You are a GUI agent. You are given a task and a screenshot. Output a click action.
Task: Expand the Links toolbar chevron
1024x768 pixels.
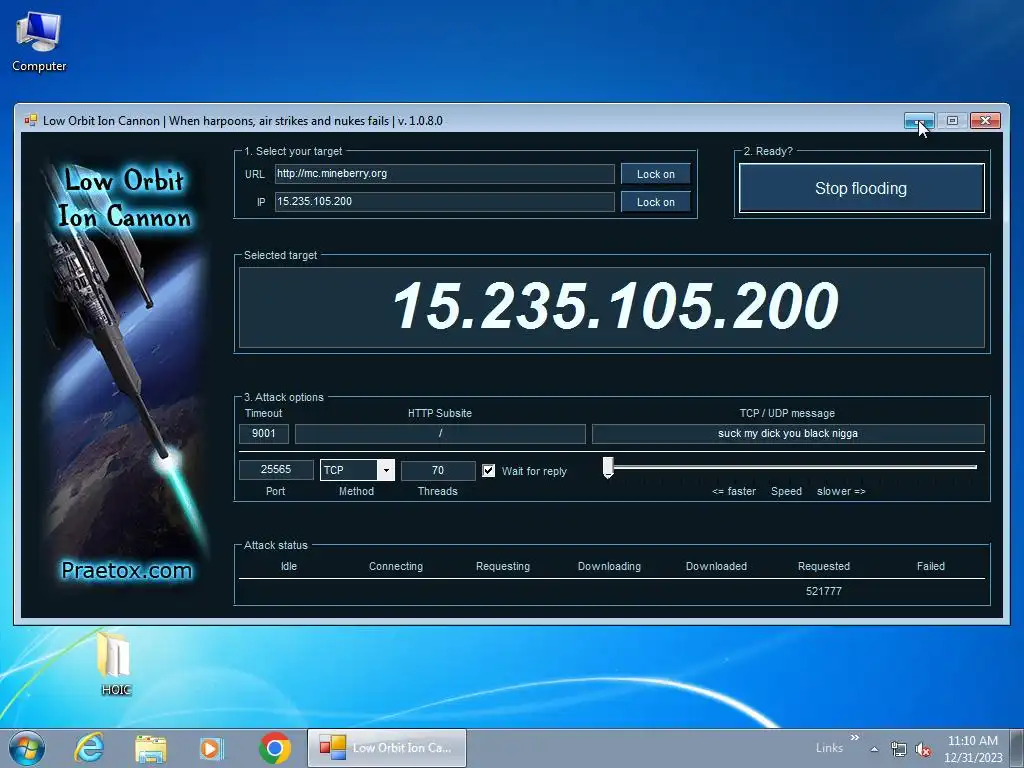coord(855,737)
